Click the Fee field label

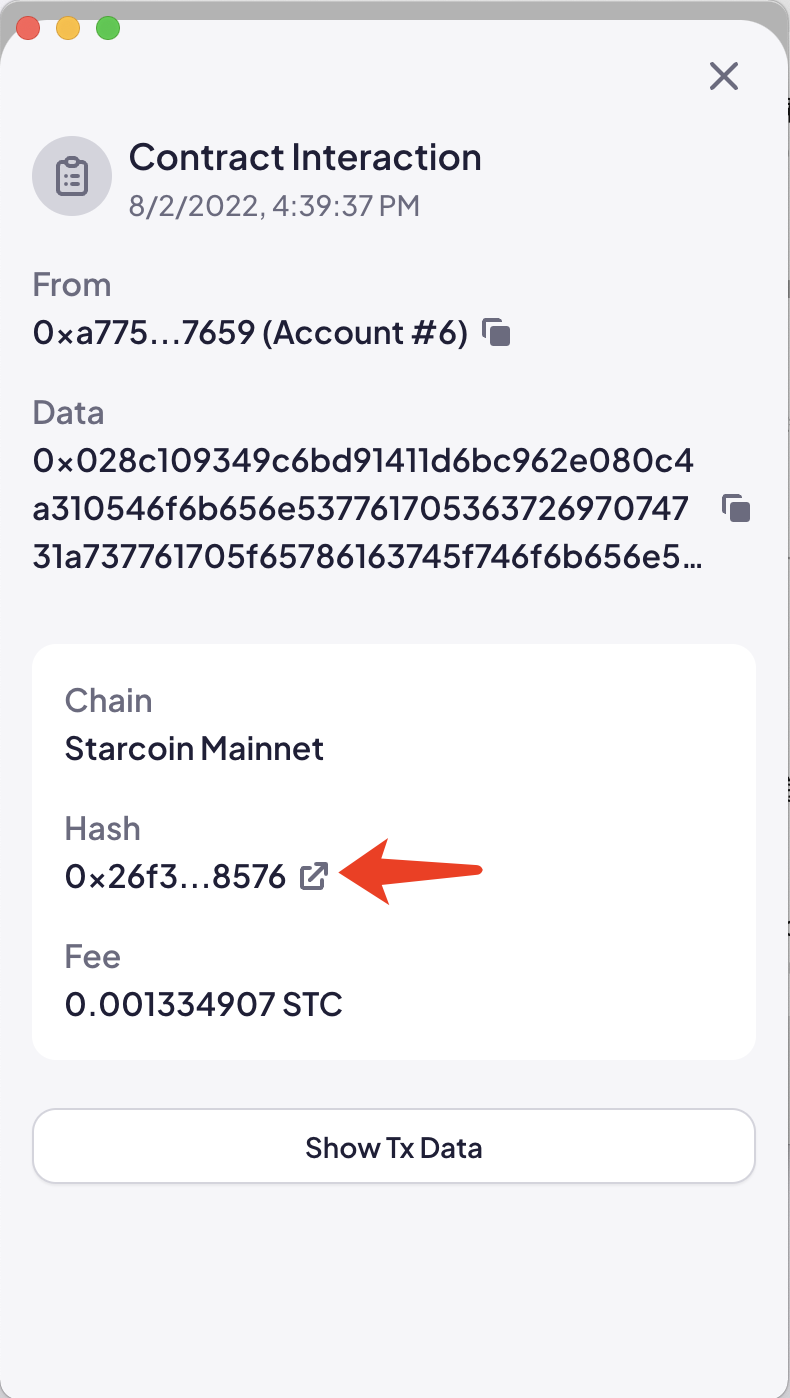tap(92, 957)
